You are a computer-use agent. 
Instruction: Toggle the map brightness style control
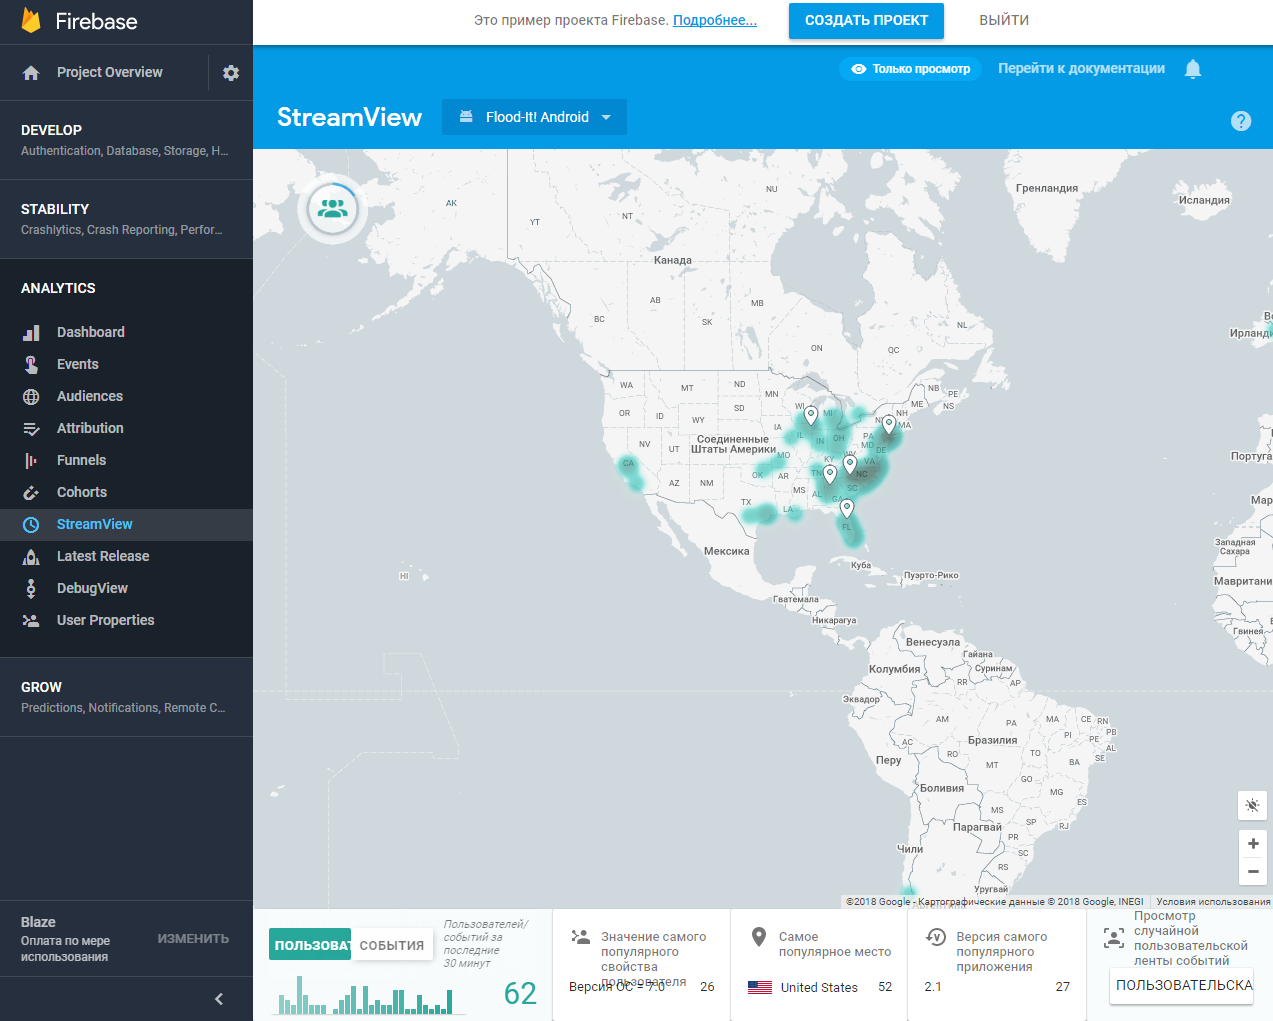click(x=1252, y=805)
